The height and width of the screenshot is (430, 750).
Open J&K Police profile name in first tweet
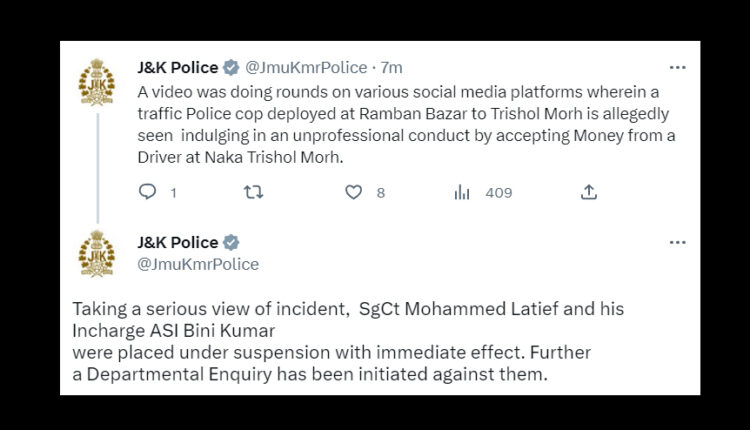(177, 68)
